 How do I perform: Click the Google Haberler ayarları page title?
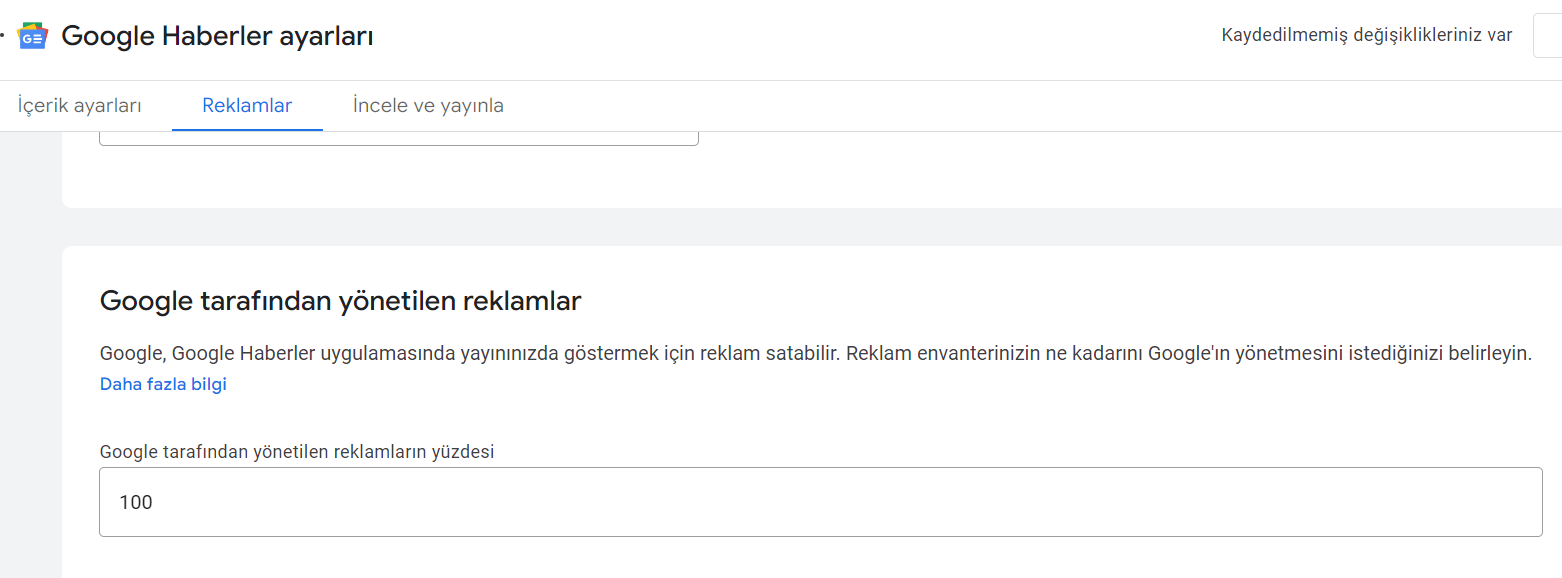[217, 36]
